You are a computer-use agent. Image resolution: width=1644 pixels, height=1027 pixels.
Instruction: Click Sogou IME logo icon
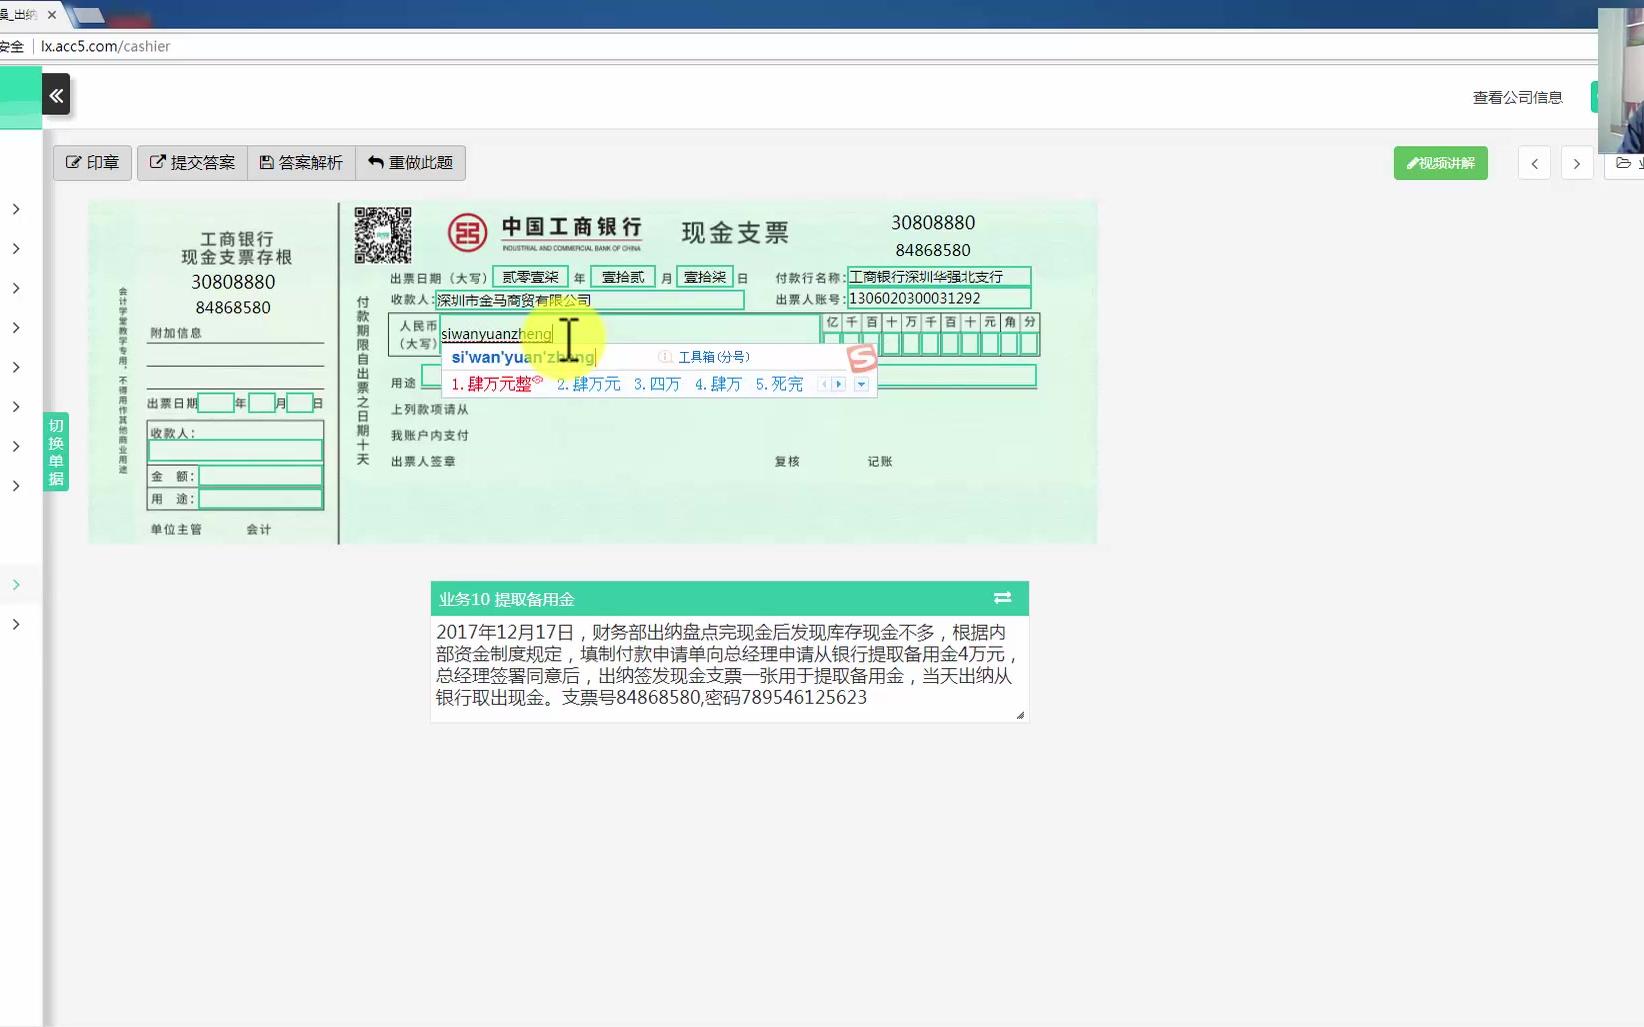click(861, 357)
